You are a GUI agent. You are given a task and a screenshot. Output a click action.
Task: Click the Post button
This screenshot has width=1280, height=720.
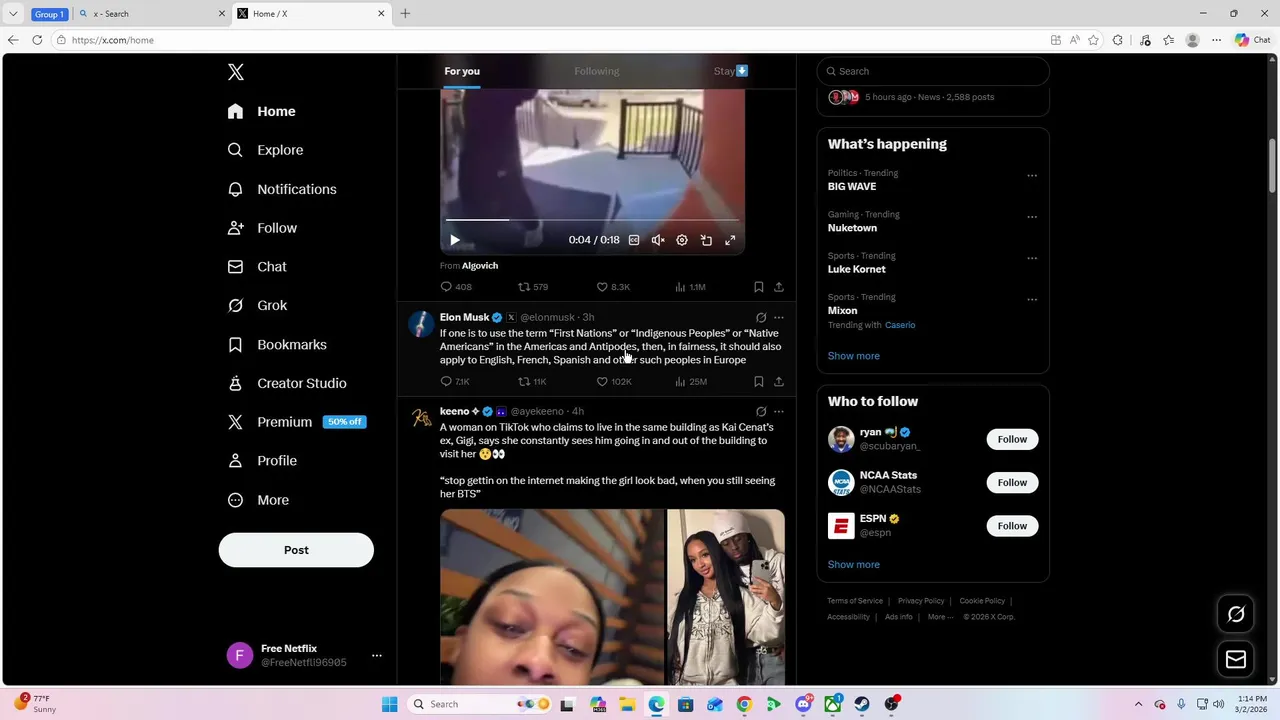(x=296, y=550)
